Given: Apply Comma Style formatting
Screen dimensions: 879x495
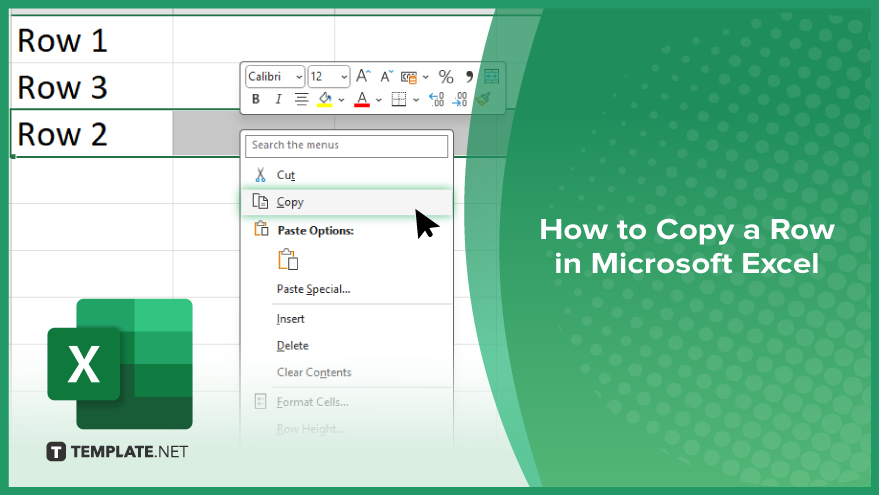Looking at the screenshot, I should coord(469,76).
